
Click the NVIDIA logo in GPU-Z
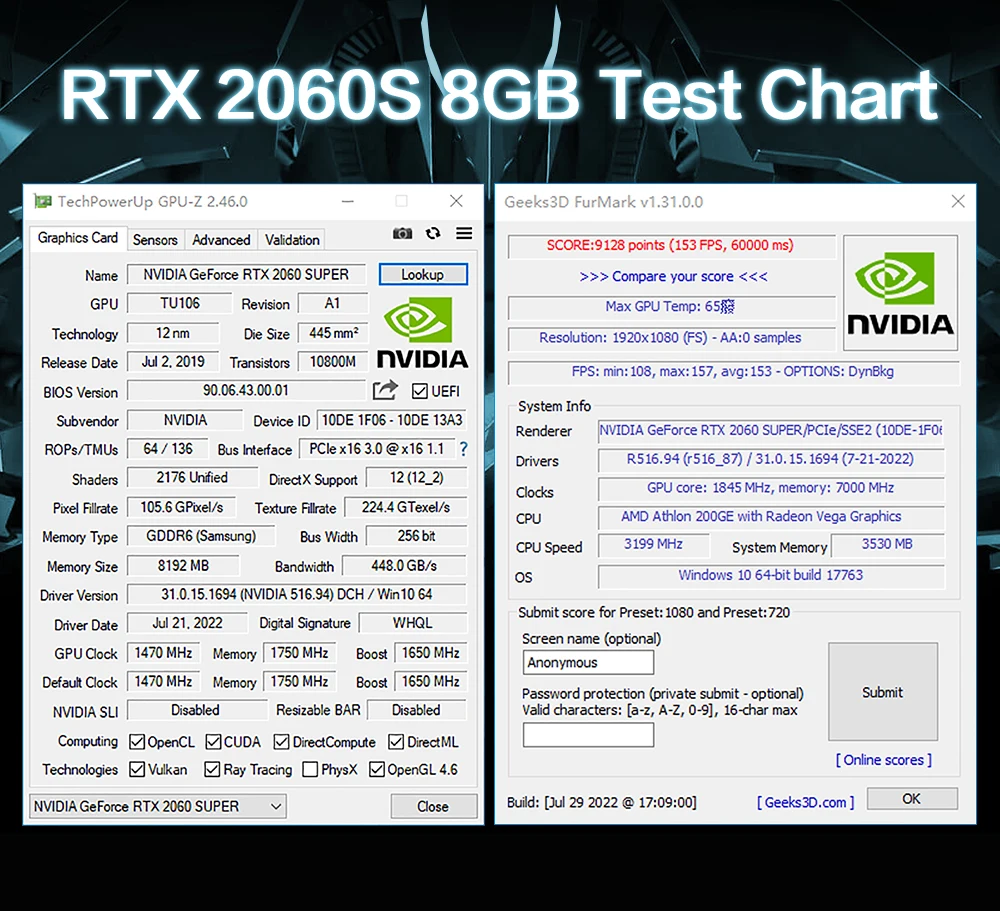422,332
